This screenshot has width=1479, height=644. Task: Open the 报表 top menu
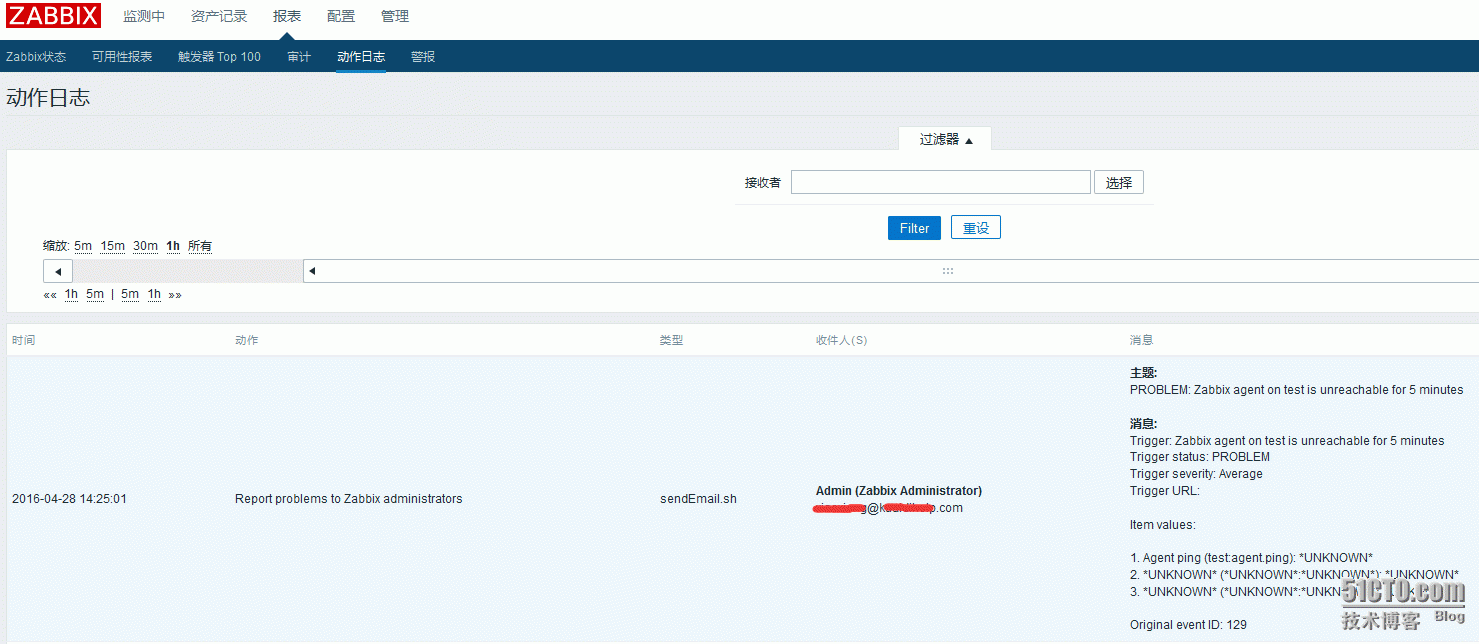click(x=287, y=16)
